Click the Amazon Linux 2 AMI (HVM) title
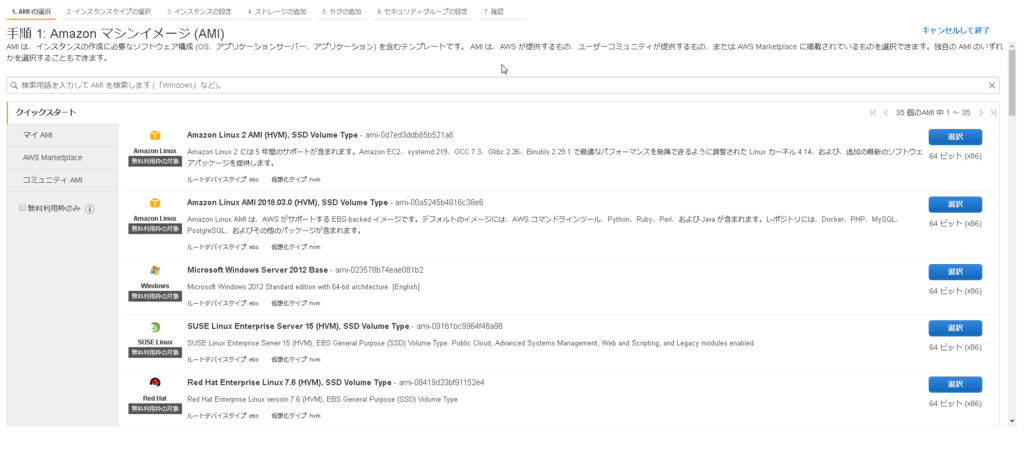Screen dimensions: 1024x458 pos(272,135)
